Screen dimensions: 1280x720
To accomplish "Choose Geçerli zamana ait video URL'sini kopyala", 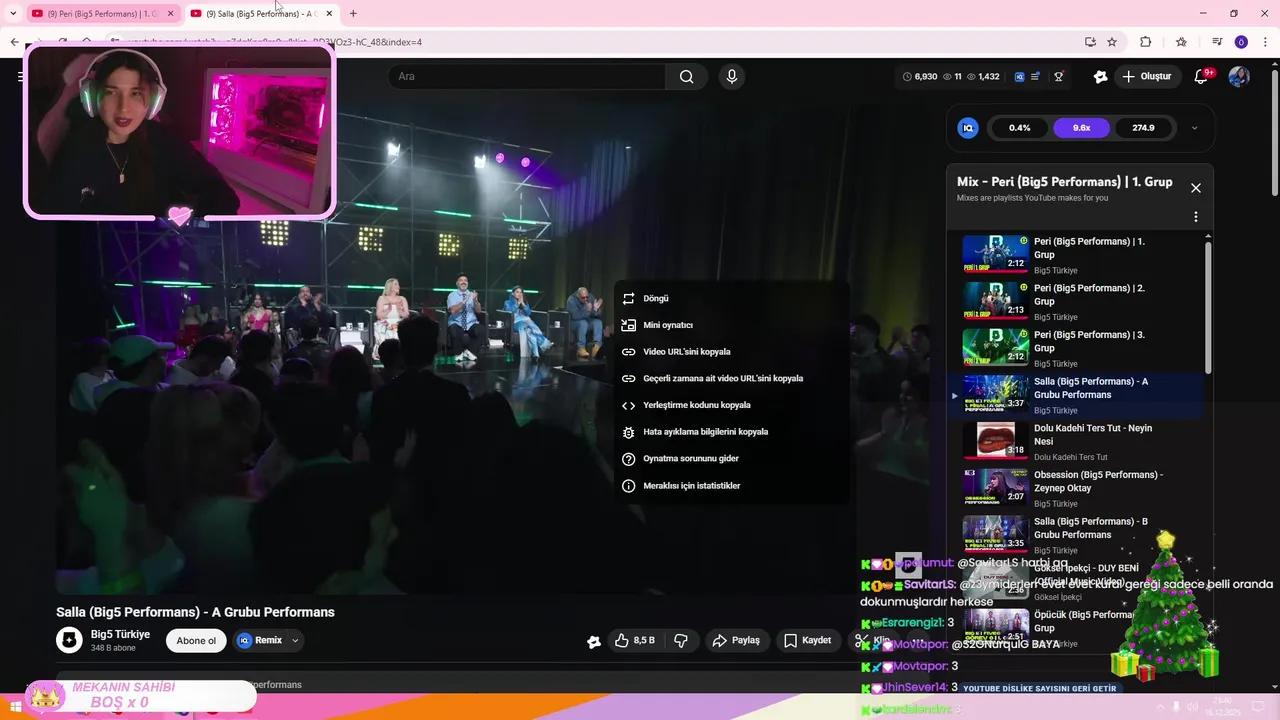I will tap(731, 378).
